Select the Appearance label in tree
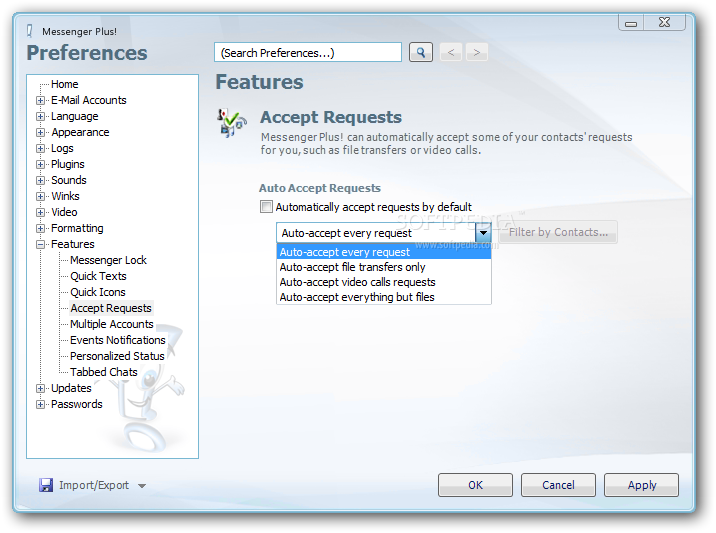Screen dimensions: 716x533 pos(80,132)
